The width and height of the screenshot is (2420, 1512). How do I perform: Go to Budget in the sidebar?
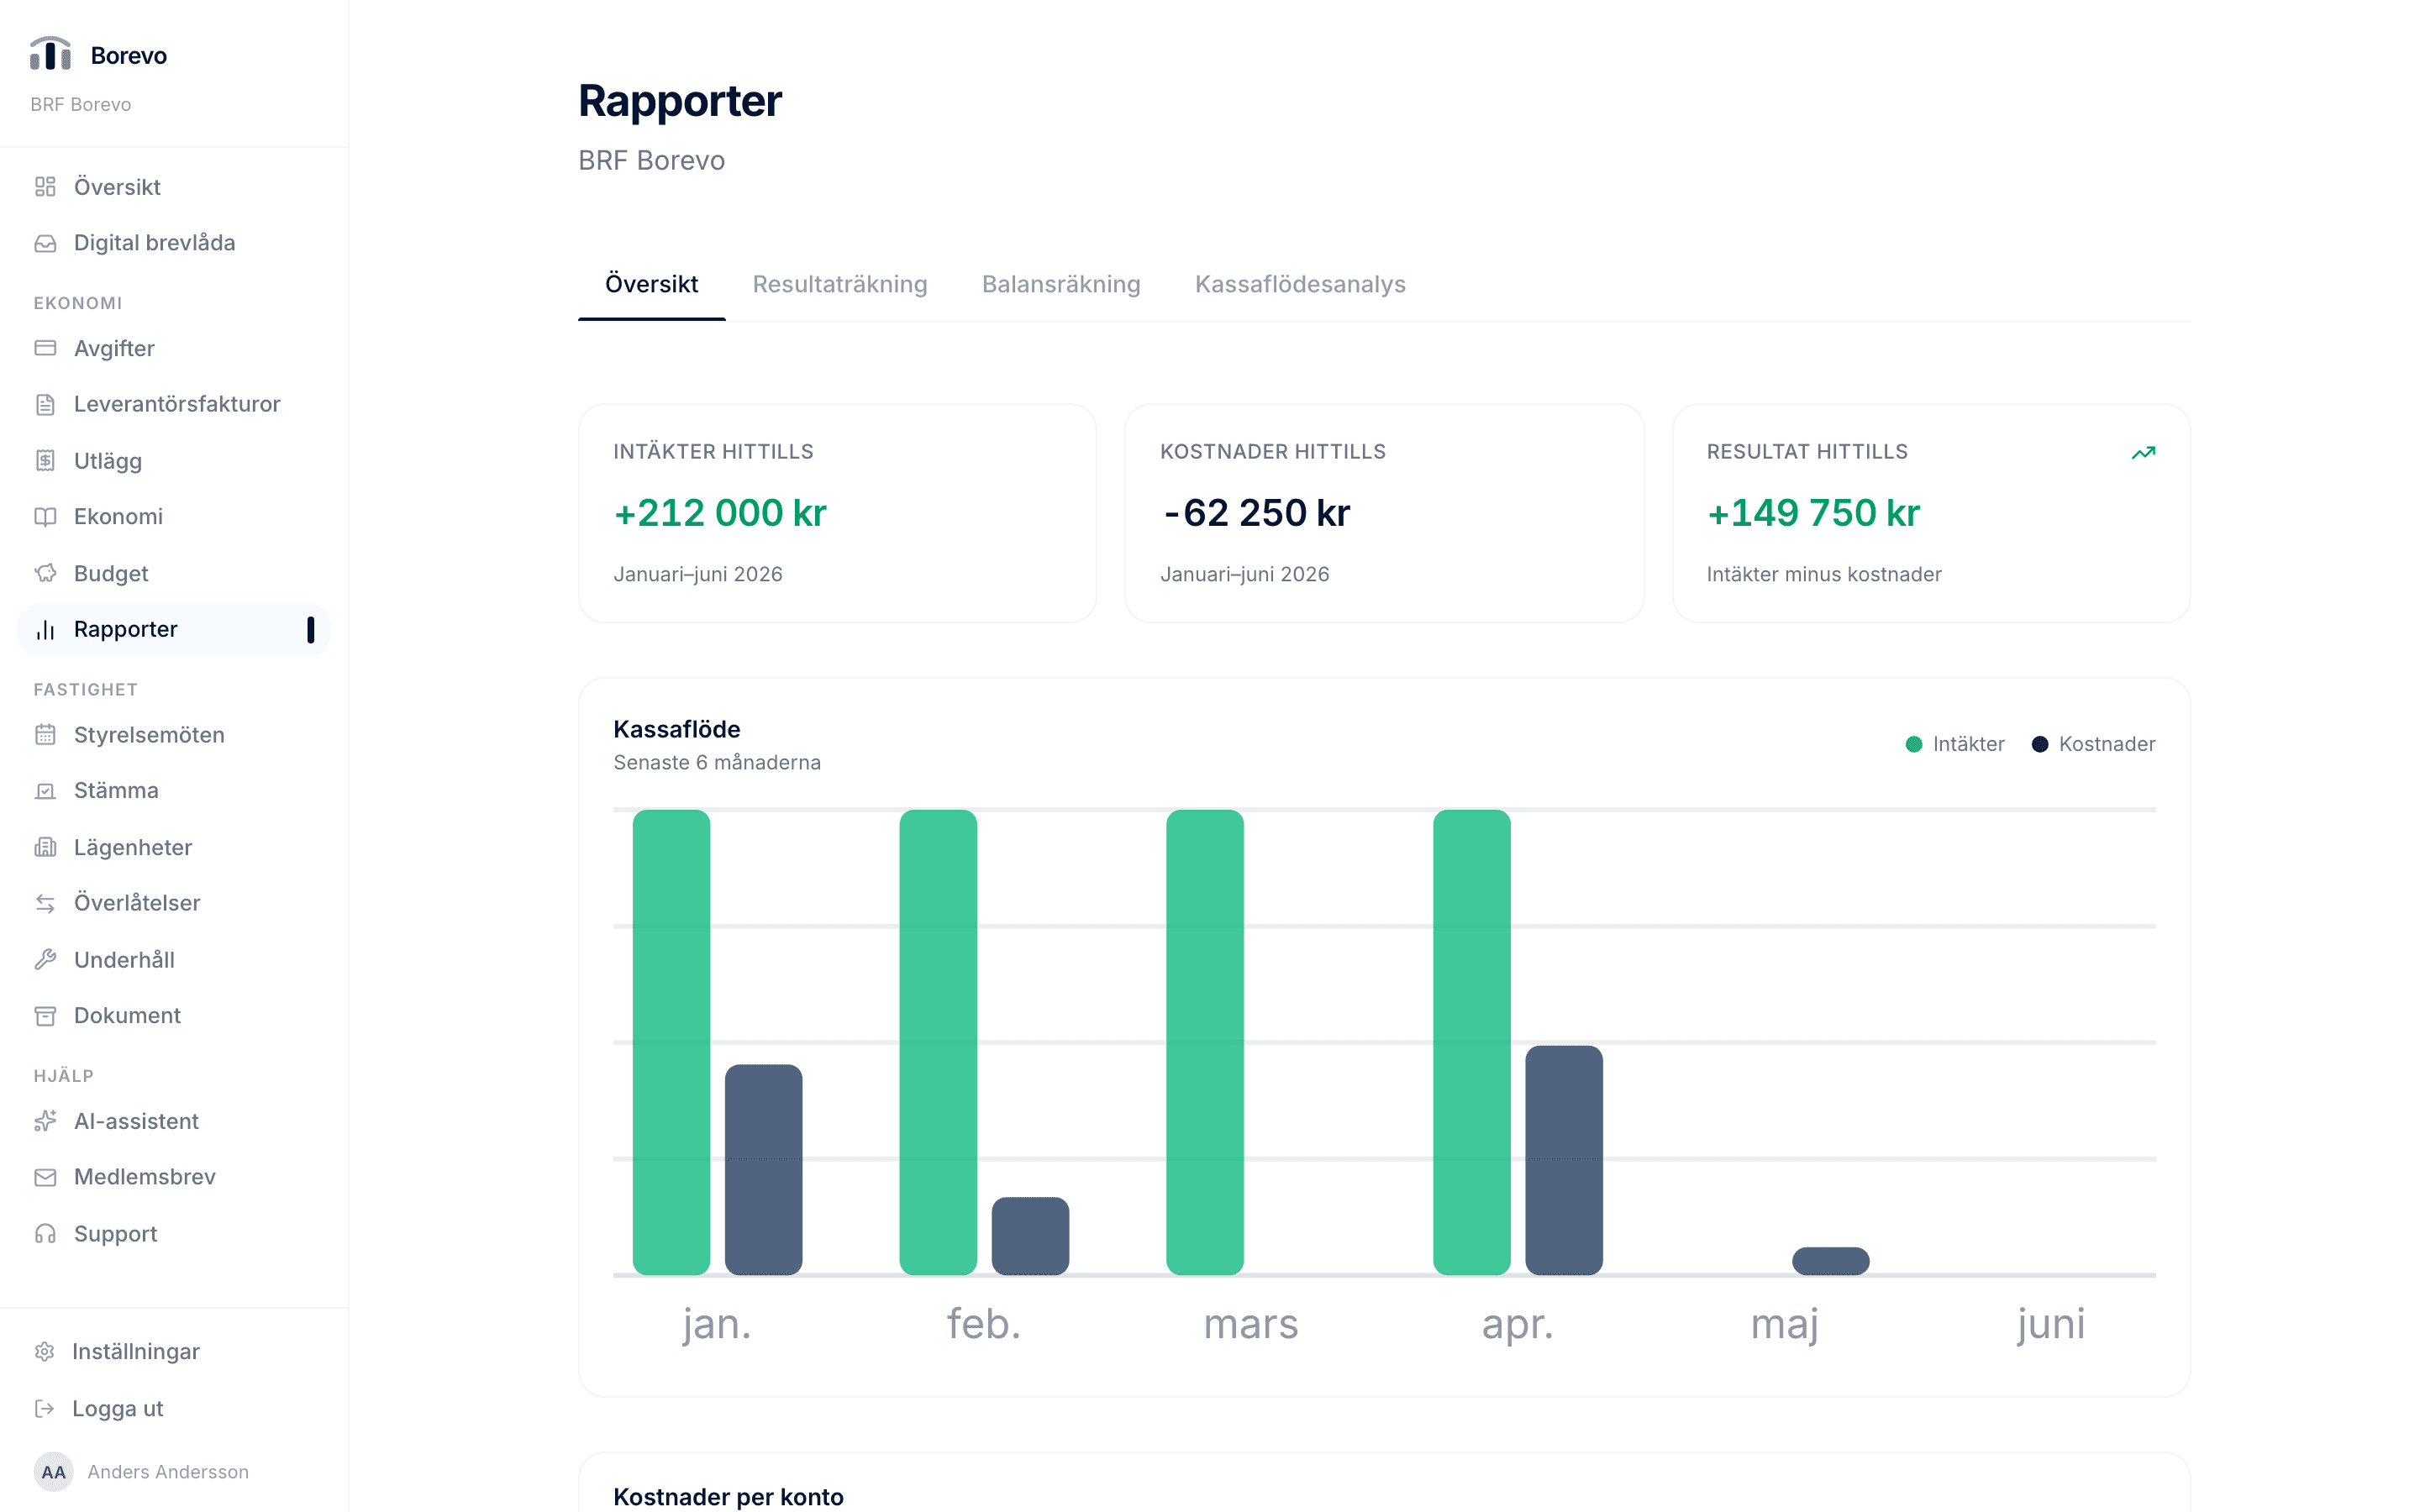click(x=173, y=573)
